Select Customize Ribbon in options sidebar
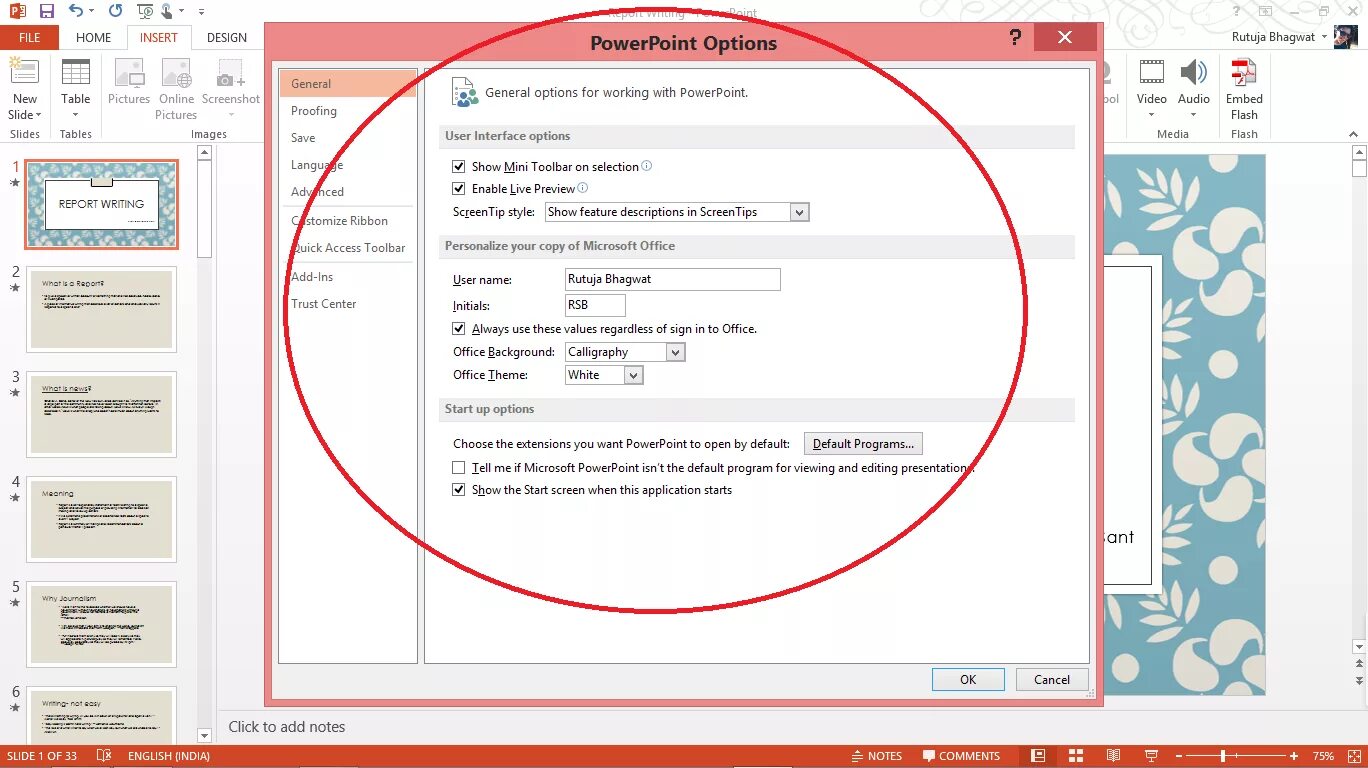1368x768 pixels. (339, 221)
